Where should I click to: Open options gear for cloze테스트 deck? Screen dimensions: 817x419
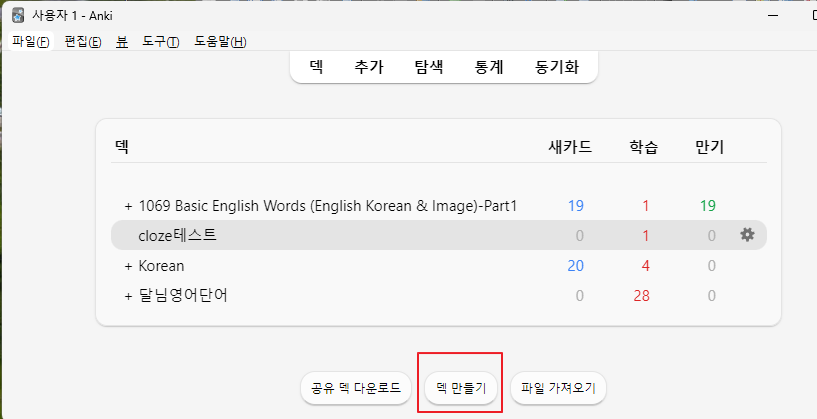click(x=747, y=235)
